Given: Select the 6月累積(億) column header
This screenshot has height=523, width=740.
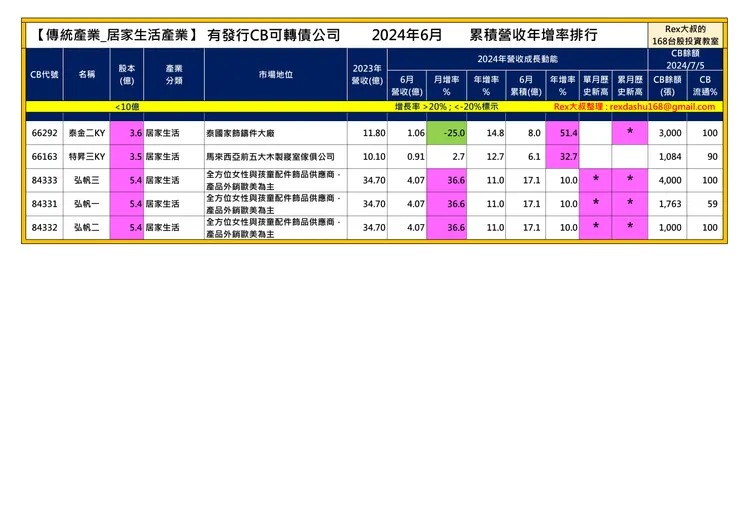Looking at the screenshot, I should [x=526, y=86].
